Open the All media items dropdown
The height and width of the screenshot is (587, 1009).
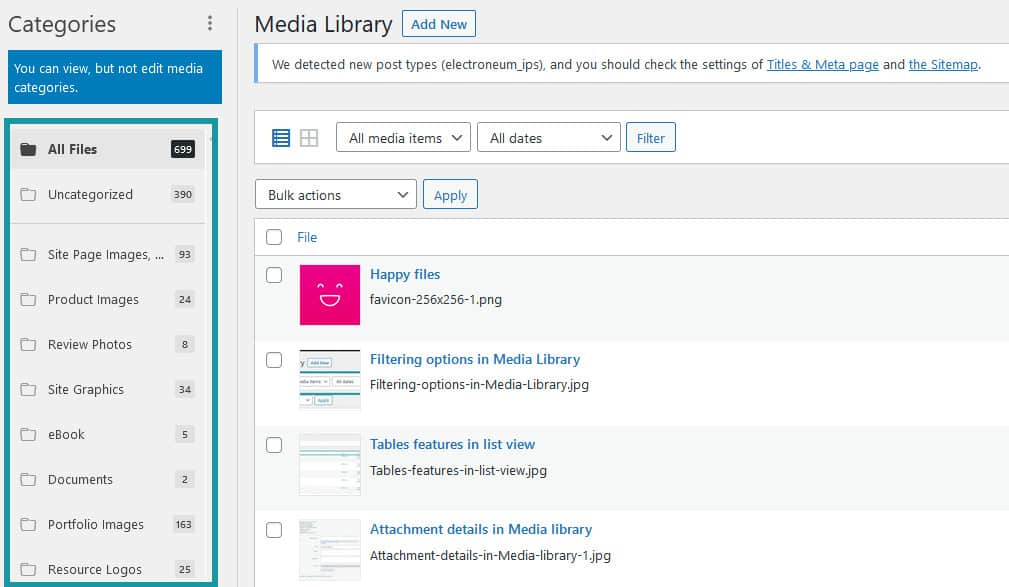pos(403,138)
